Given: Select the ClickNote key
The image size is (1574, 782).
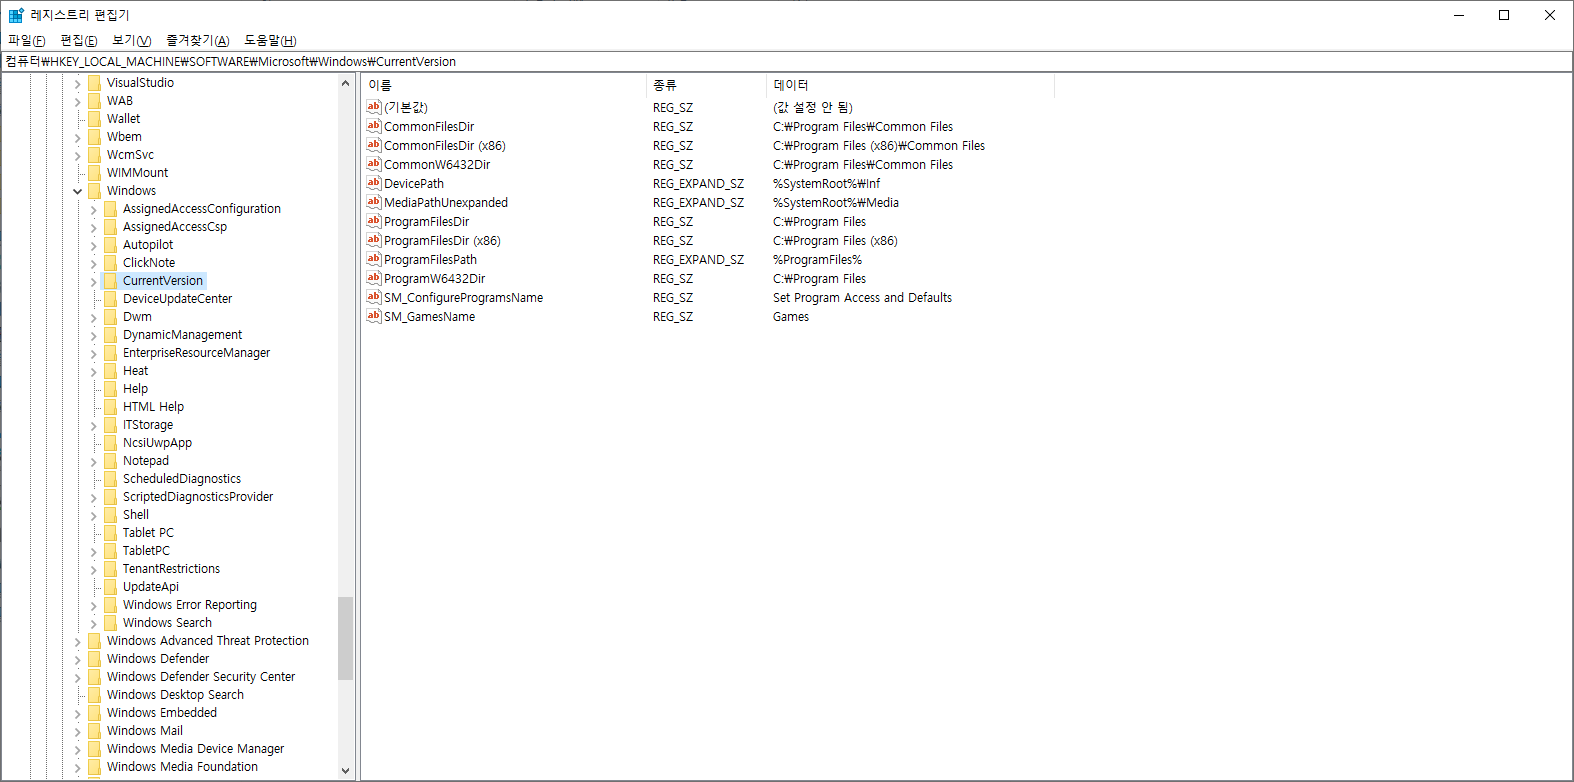Looking at the screenshot, I should pyautogui.click(x=149, y=263).
